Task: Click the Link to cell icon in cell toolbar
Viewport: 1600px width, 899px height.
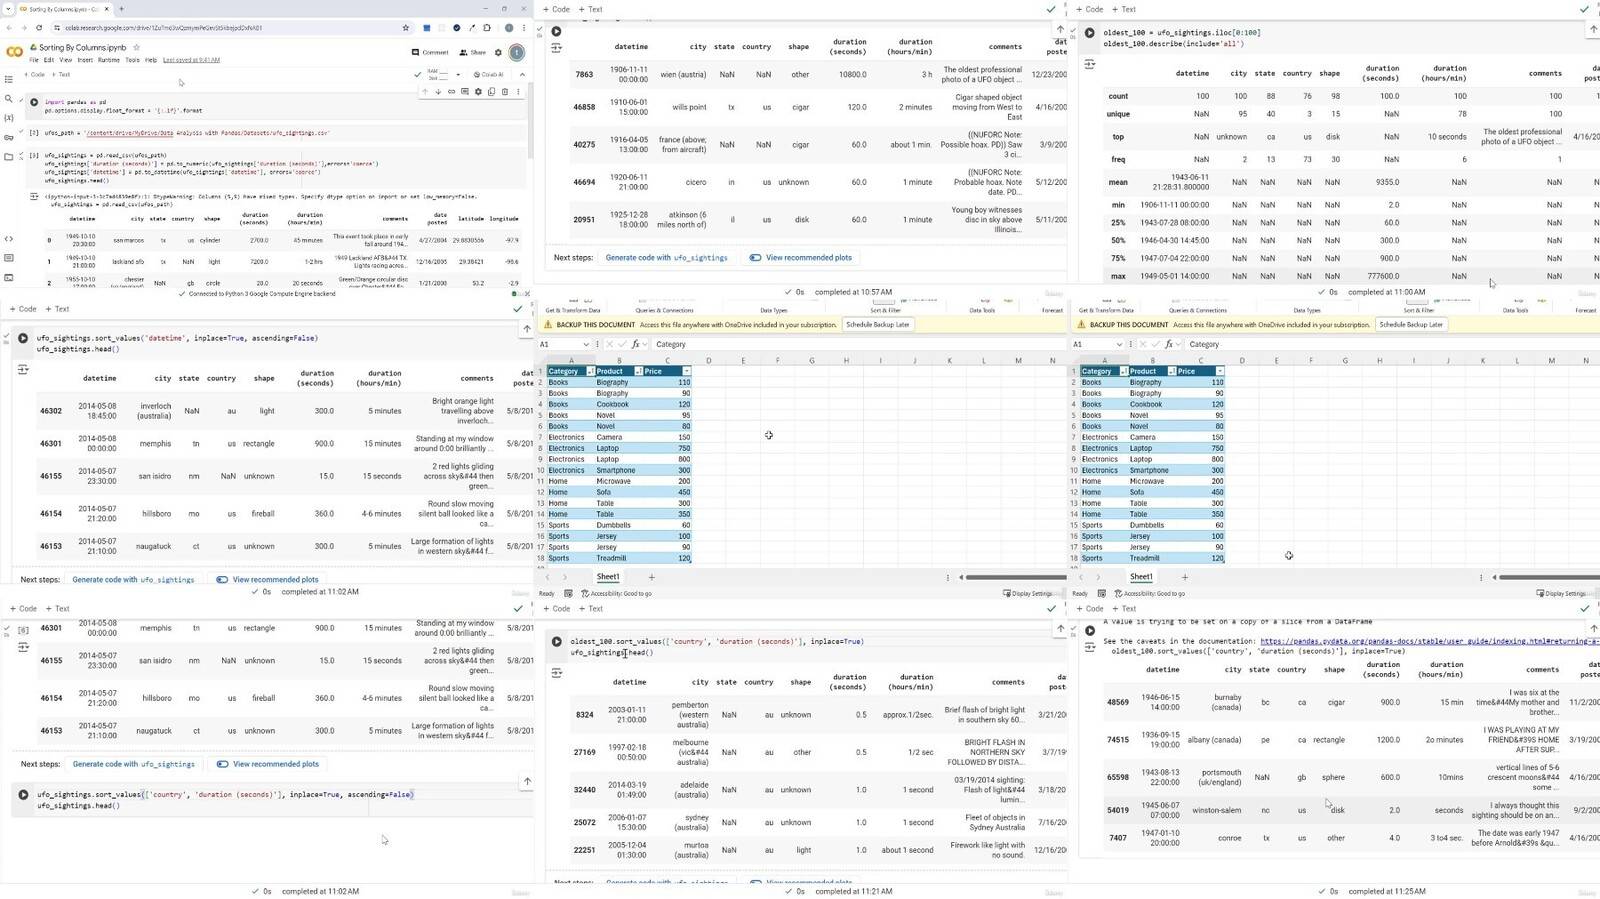Action: (x=451, y=92)
